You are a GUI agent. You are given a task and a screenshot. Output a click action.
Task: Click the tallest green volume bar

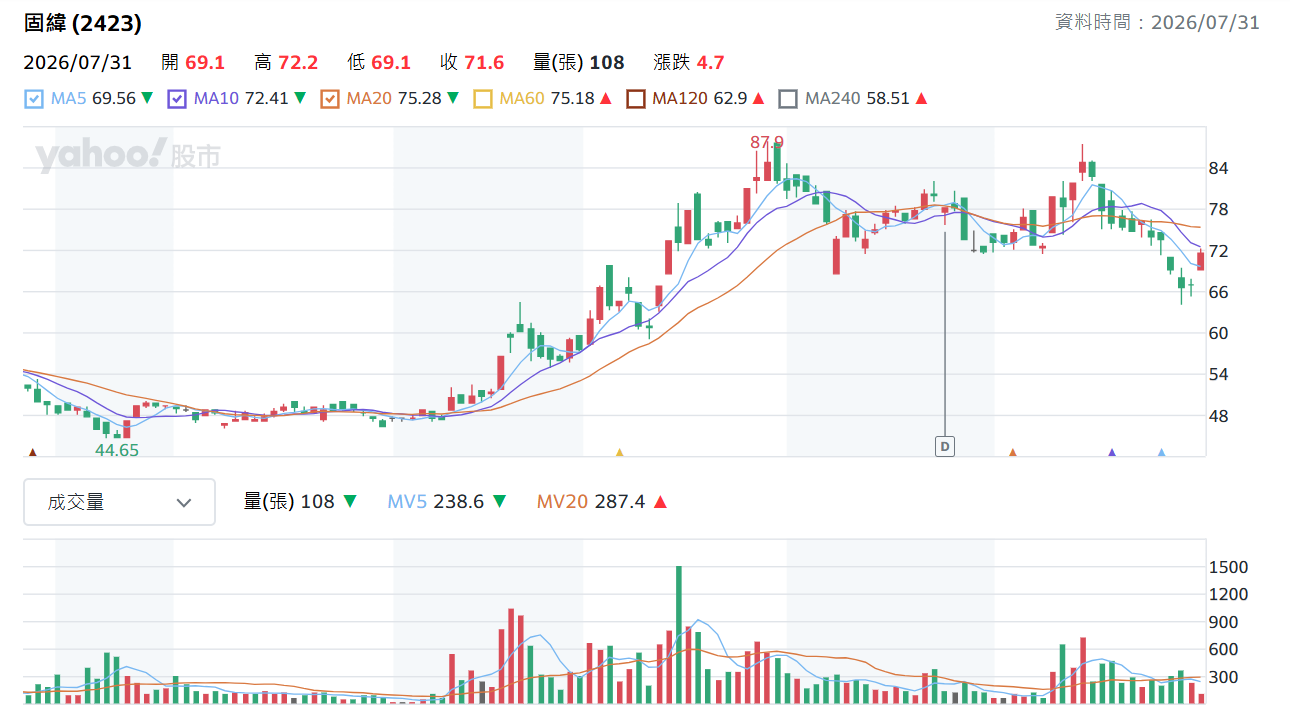679,635
